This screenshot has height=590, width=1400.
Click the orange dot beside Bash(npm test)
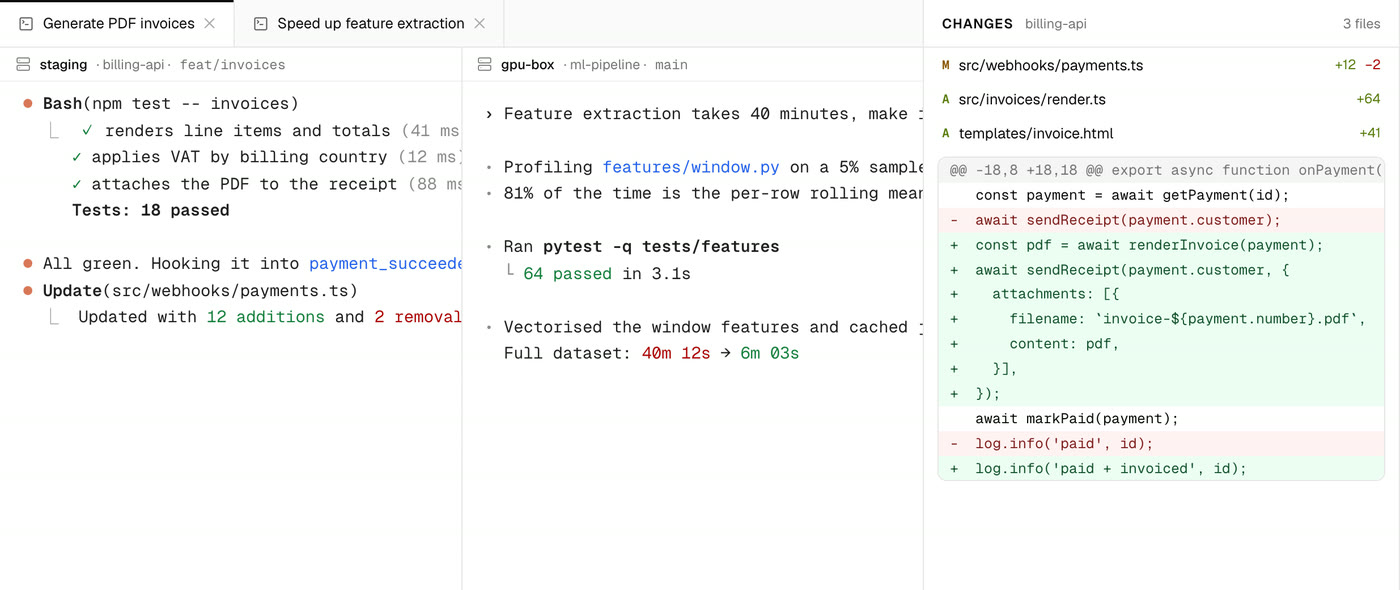click(x=28, y=104)
